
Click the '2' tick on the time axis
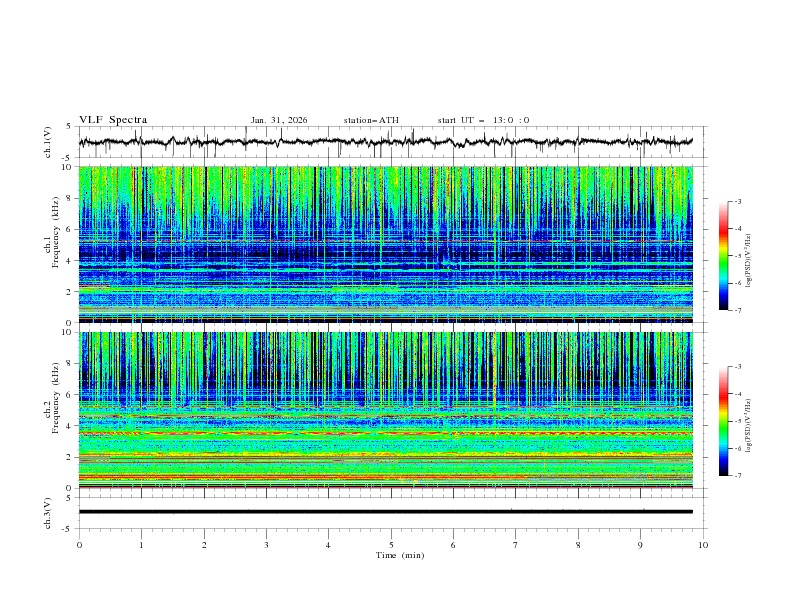point(204,545)
